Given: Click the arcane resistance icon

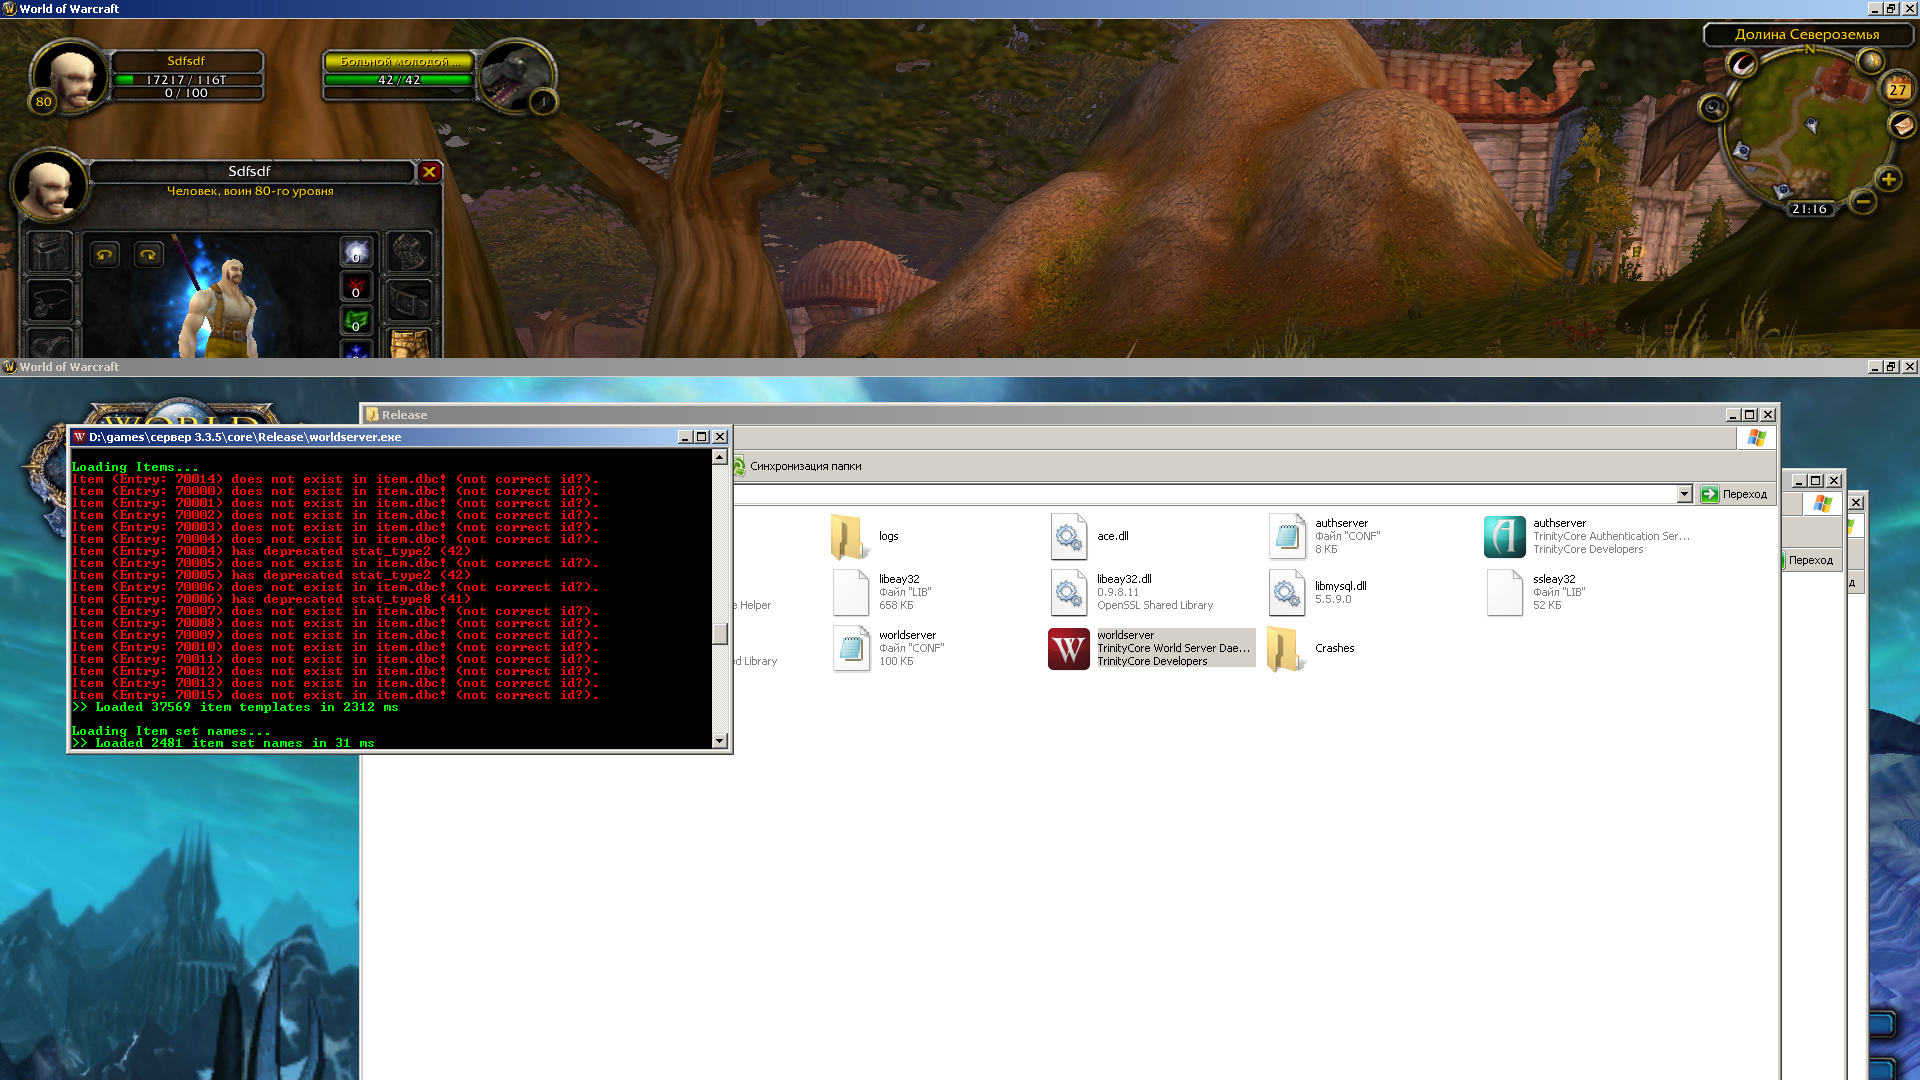Looking at the screenshot, I should pyautogui.click(x=356, y=251).
